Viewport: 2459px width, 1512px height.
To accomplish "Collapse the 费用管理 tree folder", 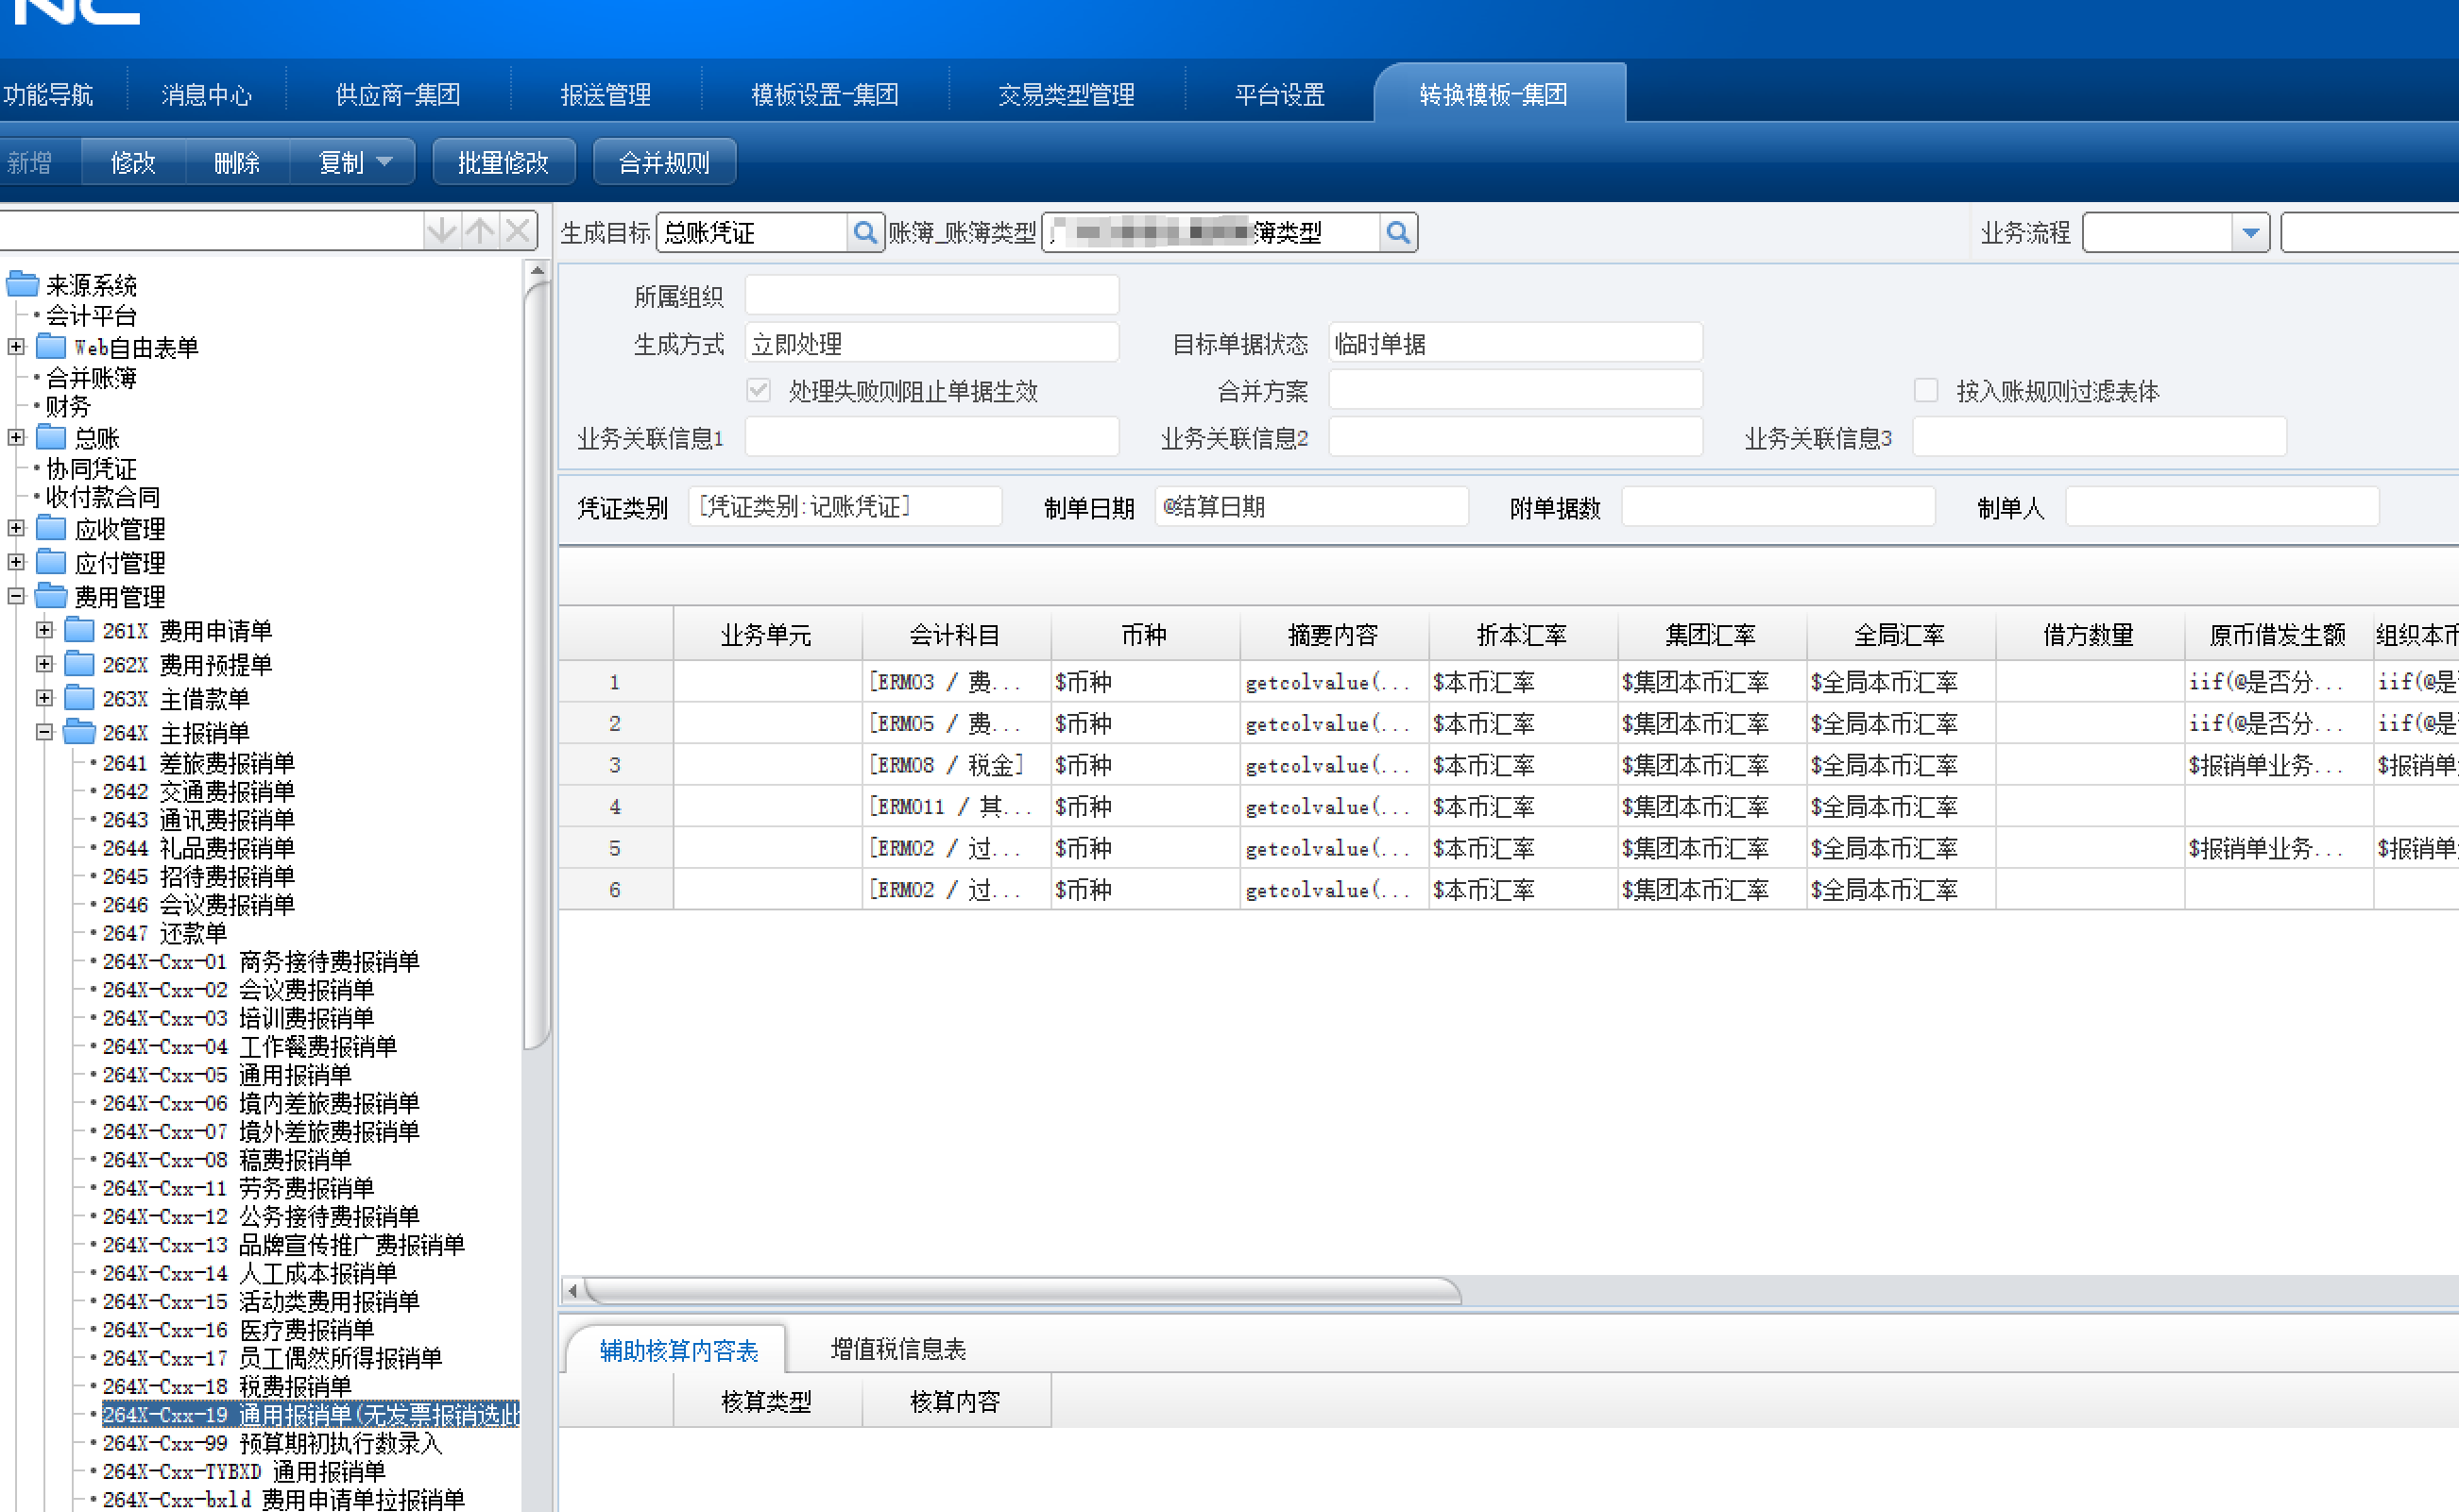I will (x=16, y=596).
